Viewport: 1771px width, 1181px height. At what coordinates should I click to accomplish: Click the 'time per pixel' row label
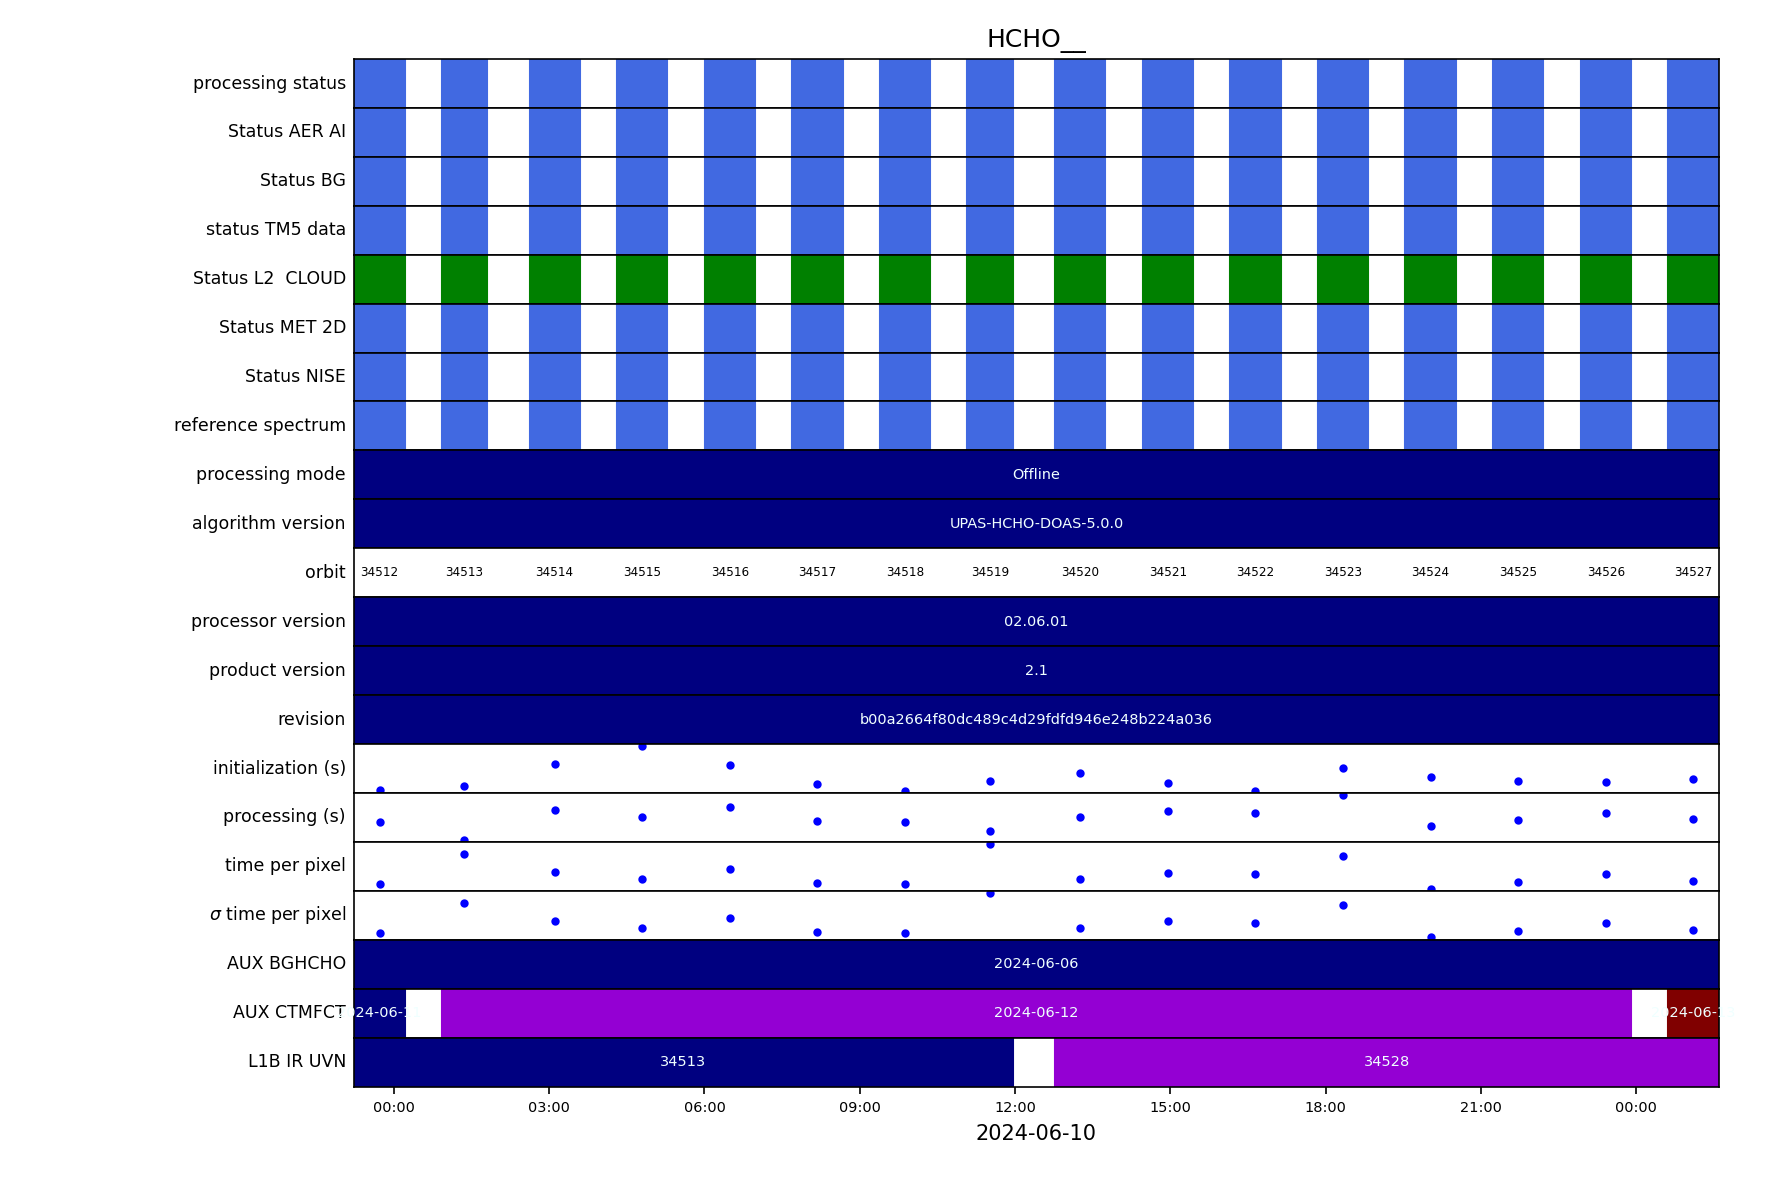click(285, 866)
